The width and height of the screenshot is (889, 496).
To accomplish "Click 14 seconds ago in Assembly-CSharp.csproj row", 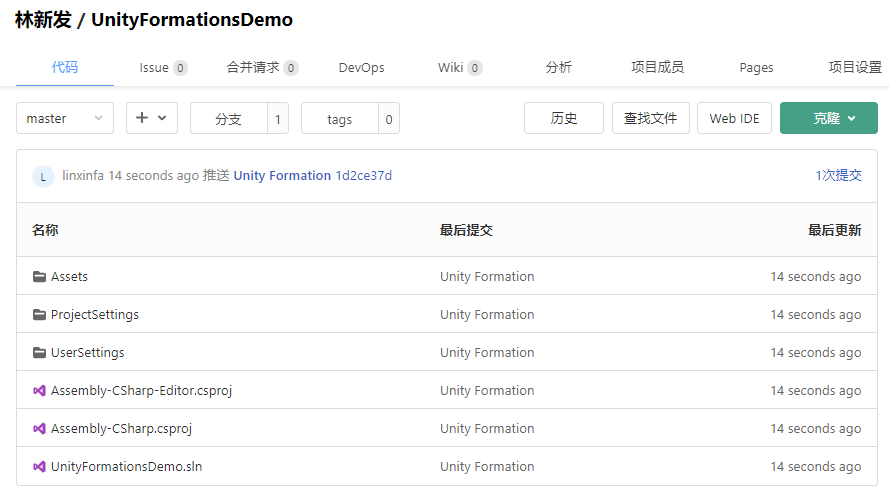I will [x=816, y=429].
